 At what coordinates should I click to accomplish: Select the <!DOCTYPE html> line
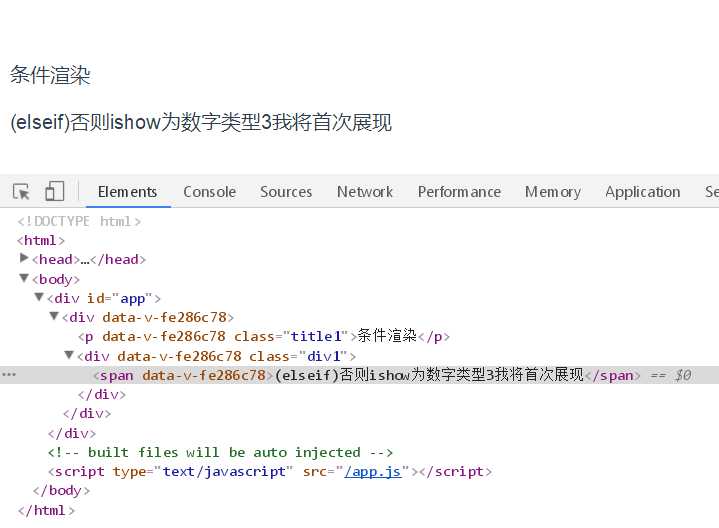coord(79,222)
